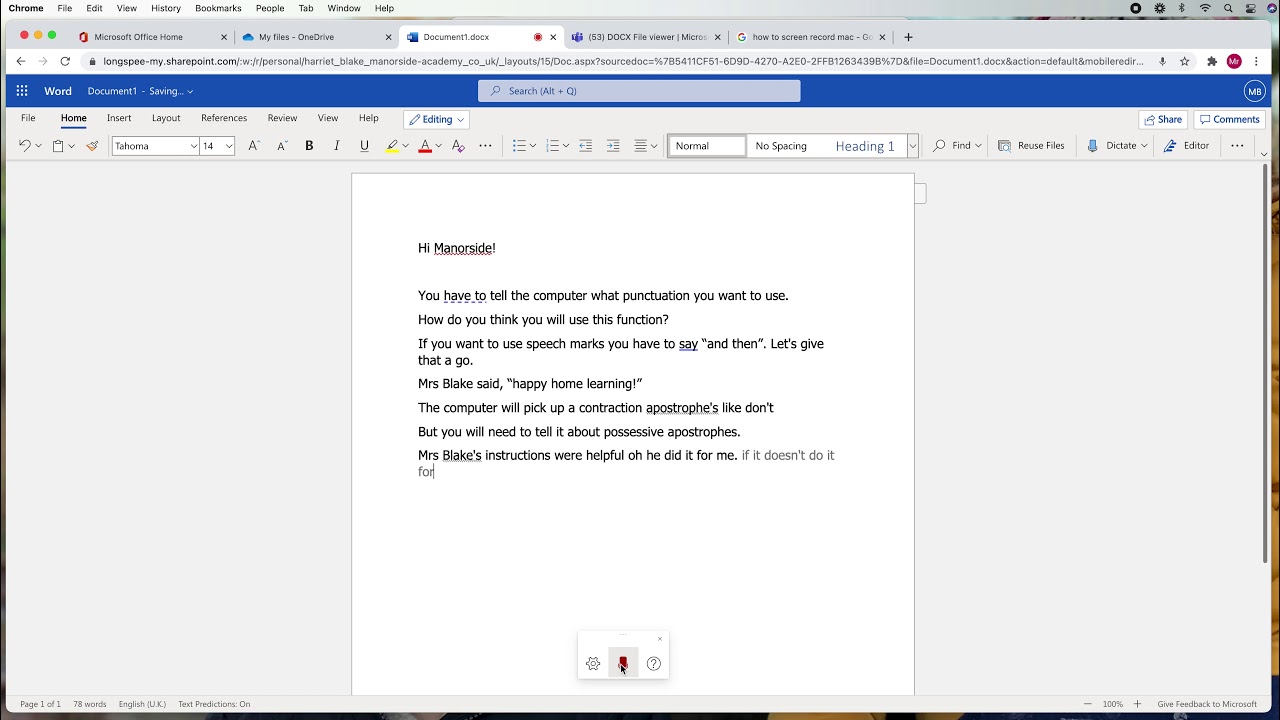The height and width of the screenshot is (720, 1280).
Task: Apply red font color
Action: 425,146
